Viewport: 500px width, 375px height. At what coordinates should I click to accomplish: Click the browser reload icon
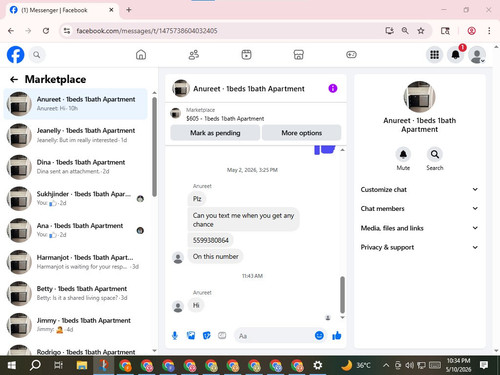click(x=46, y=31)
